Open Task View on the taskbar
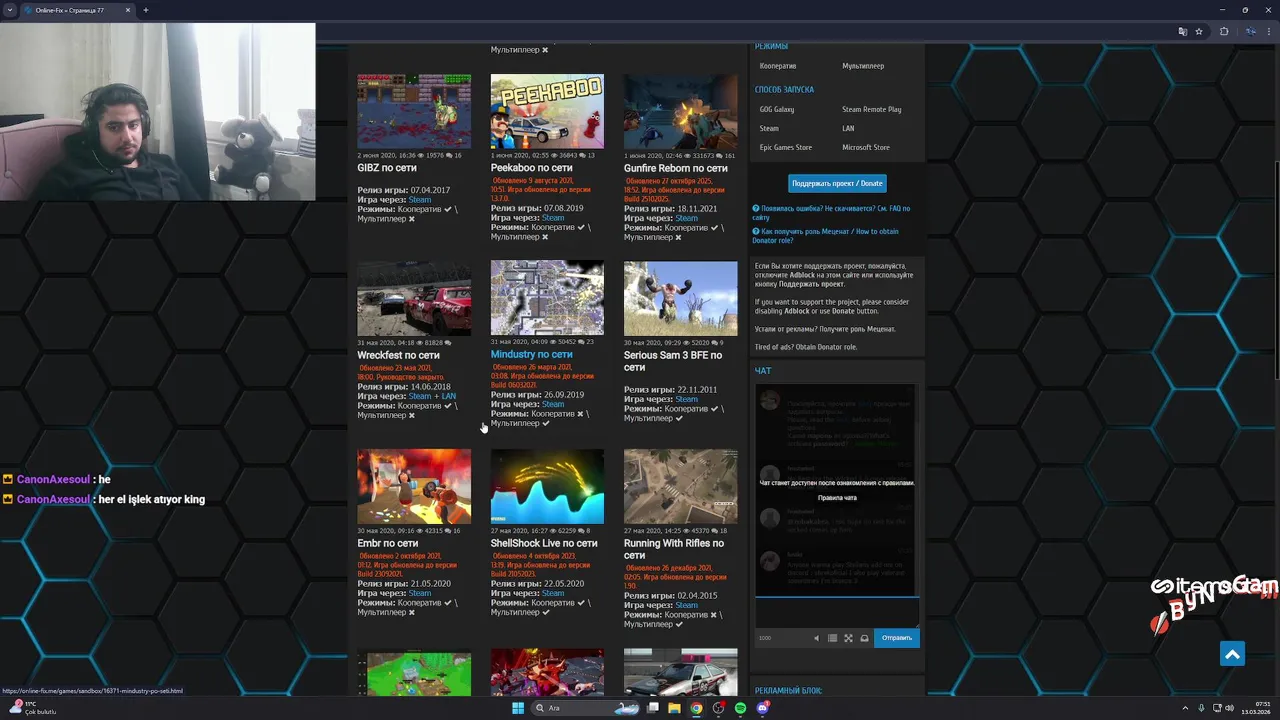This screenshot has height=720, width=1280. [652, 708]
